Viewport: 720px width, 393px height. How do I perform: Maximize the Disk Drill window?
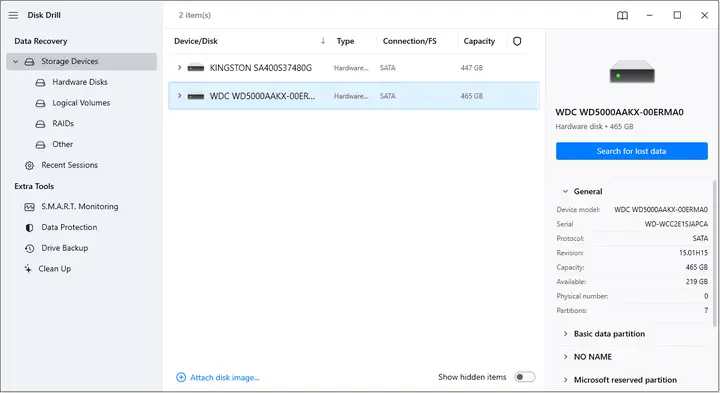pos(677,15)
